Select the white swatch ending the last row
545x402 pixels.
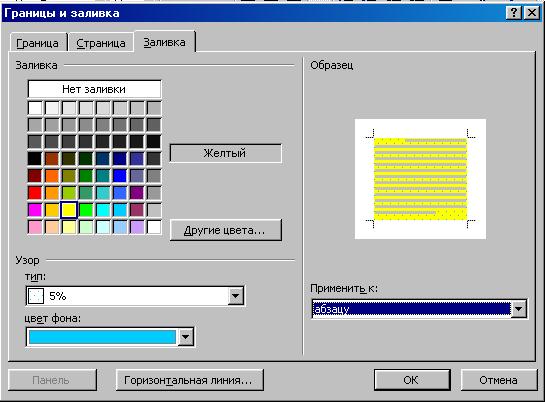click(154, 227)
